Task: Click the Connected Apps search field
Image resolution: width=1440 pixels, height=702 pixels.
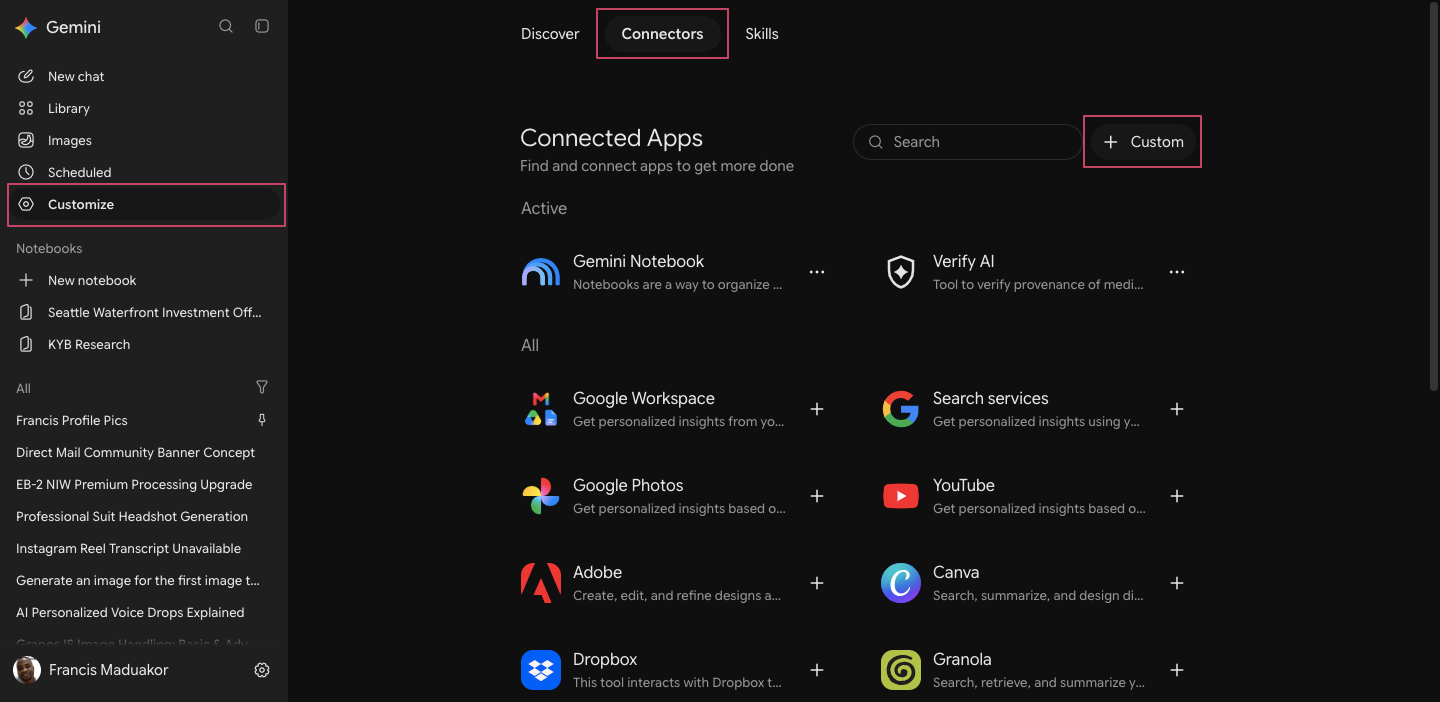Action: (968, 142)
